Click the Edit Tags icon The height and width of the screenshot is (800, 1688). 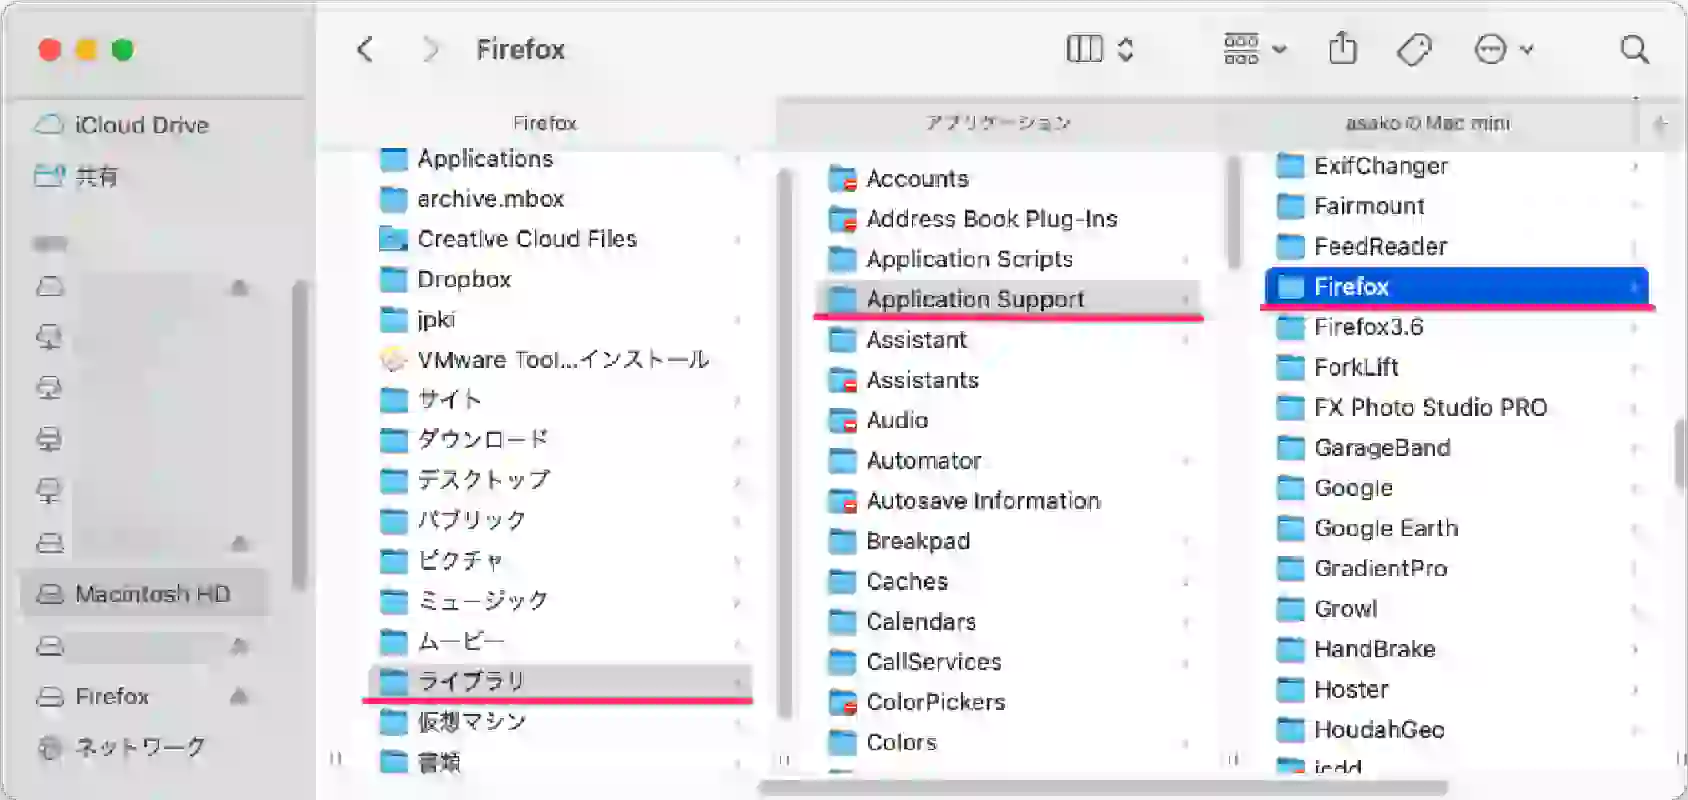pyautogui.click(x=1414, y=49)
